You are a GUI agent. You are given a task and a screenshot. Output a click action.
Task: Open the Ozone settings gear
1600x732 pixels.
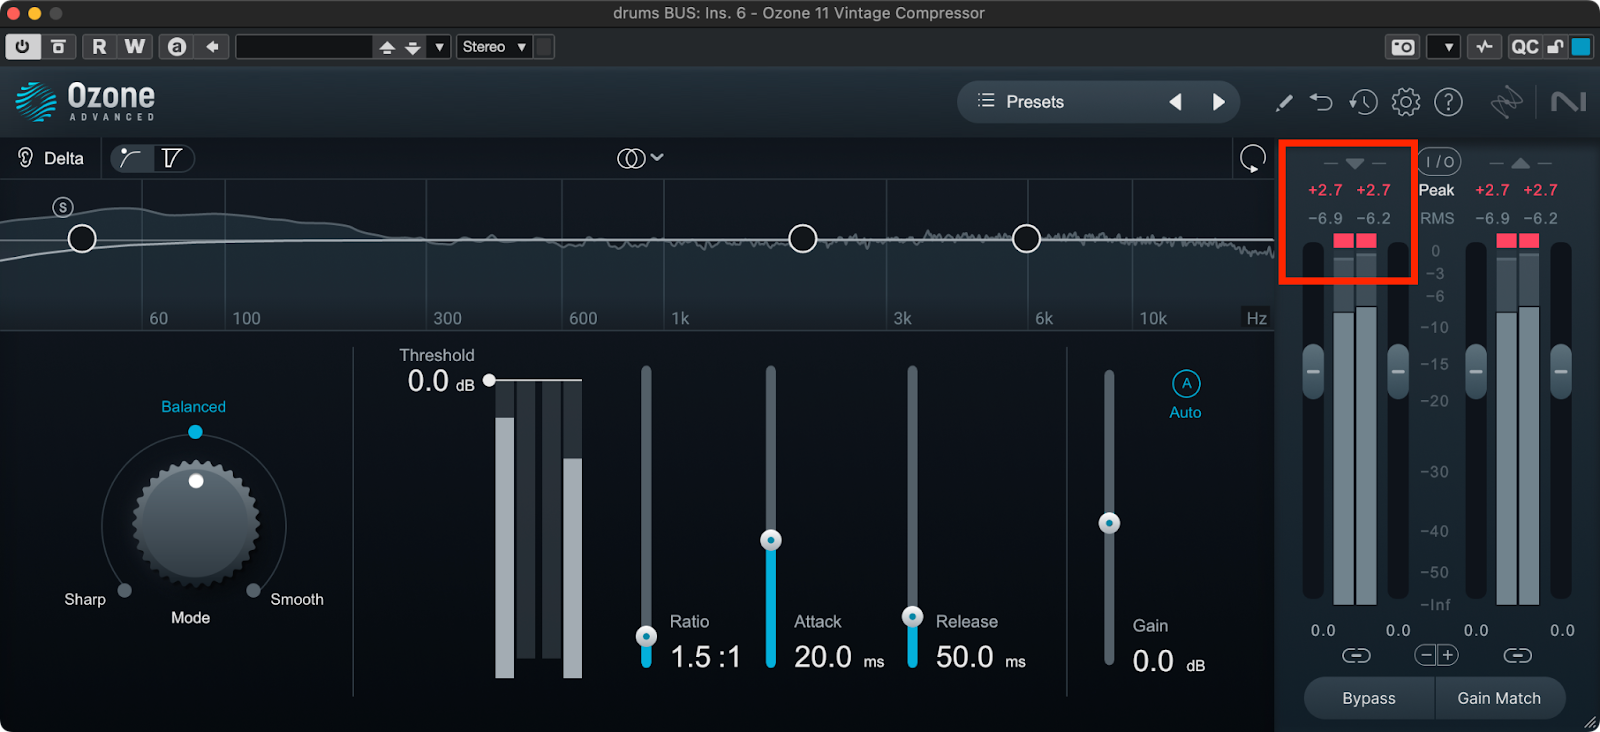point(1405,102)
